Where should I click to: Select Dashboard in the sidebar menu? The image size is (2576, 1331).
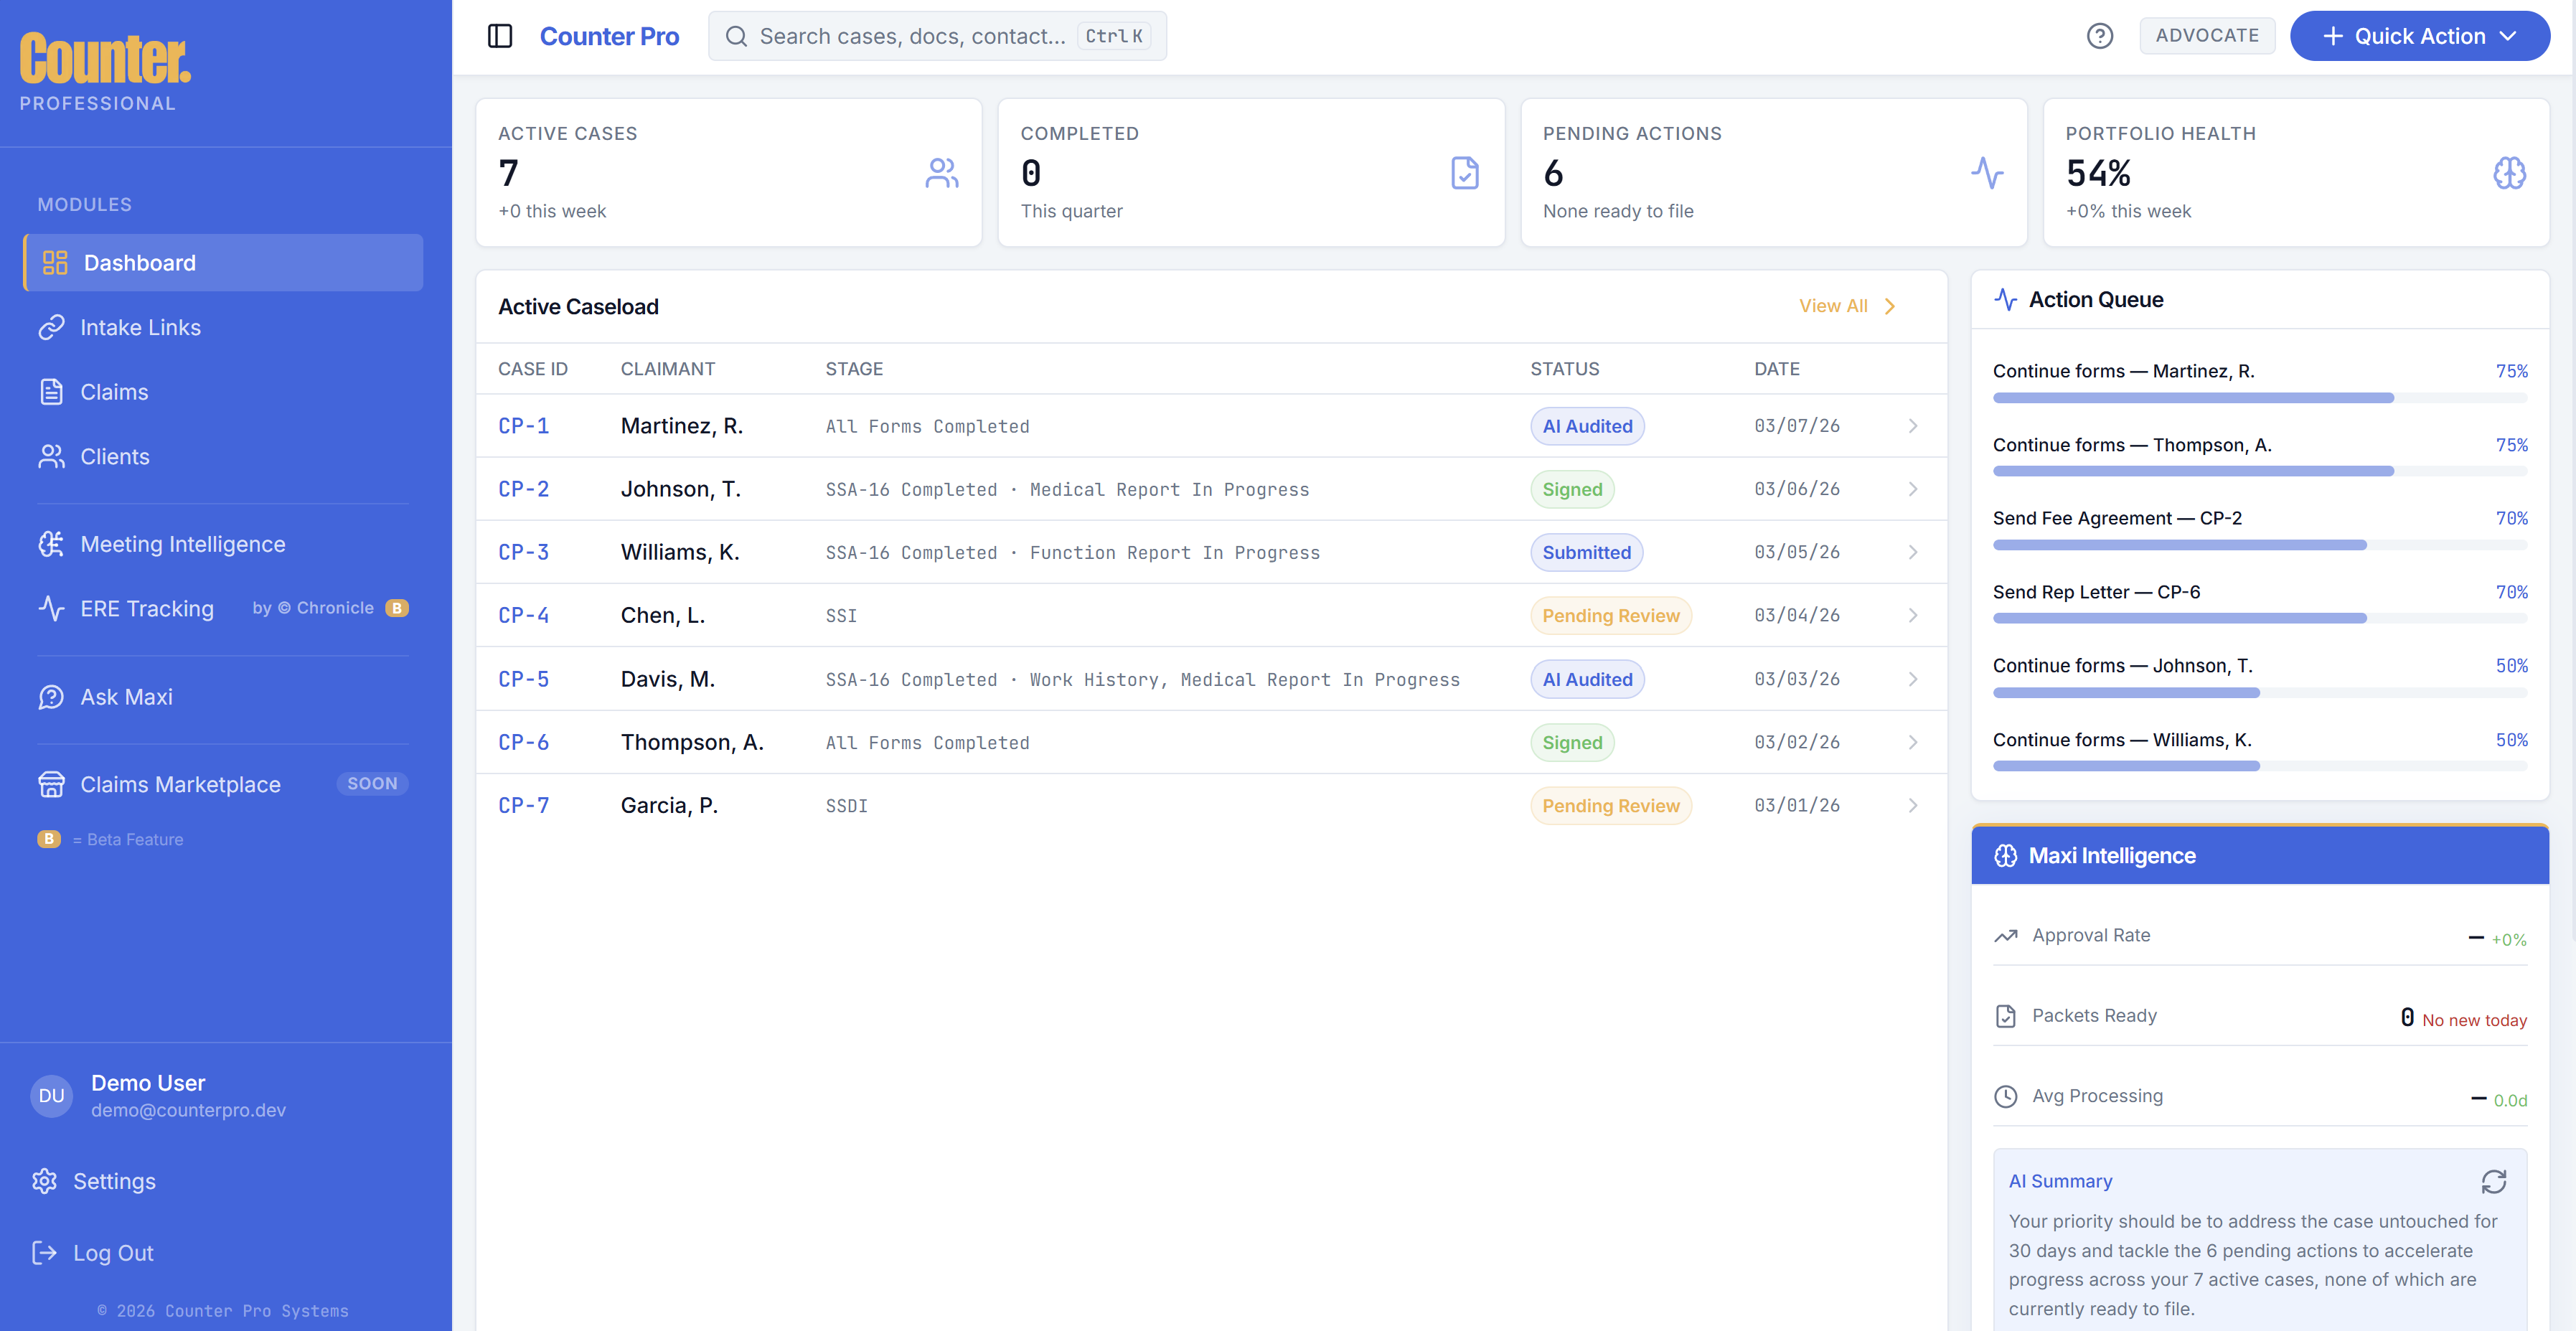[139, 262]
